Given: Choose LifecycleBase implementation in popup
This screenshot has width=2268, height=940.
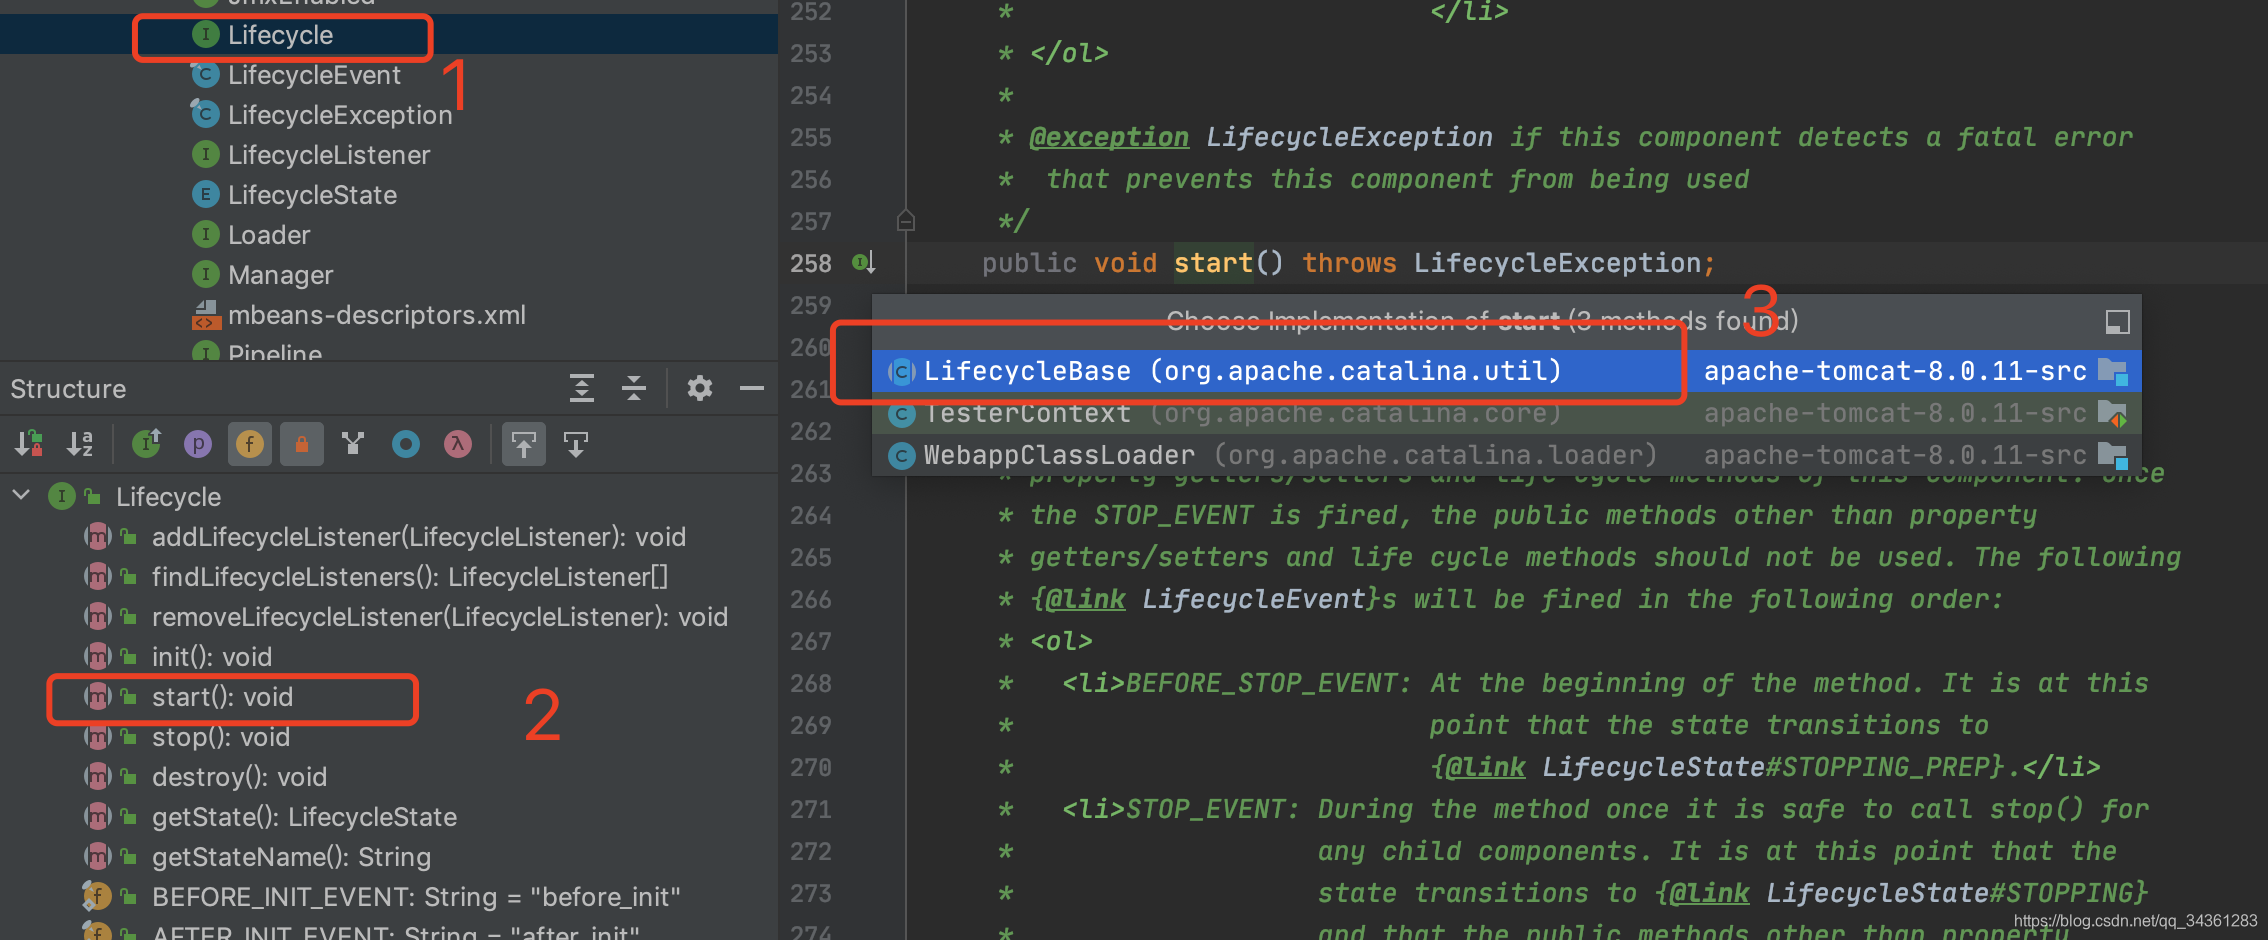Looking at the screenshot, I should click(x=1507, y=371).
